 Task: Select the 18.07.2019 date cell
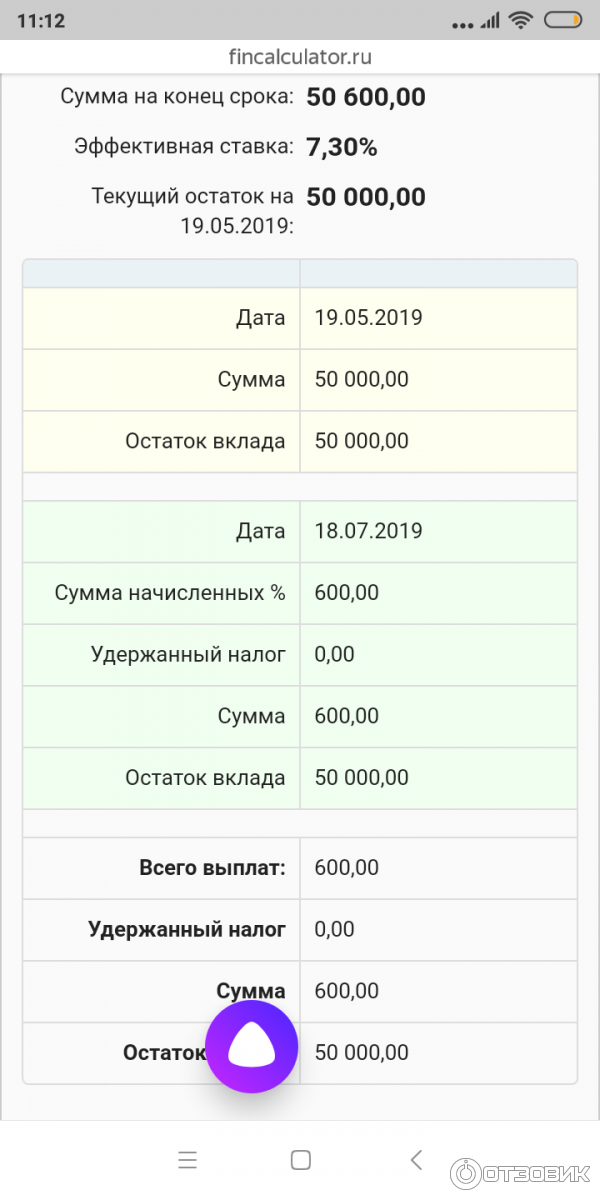368,531
